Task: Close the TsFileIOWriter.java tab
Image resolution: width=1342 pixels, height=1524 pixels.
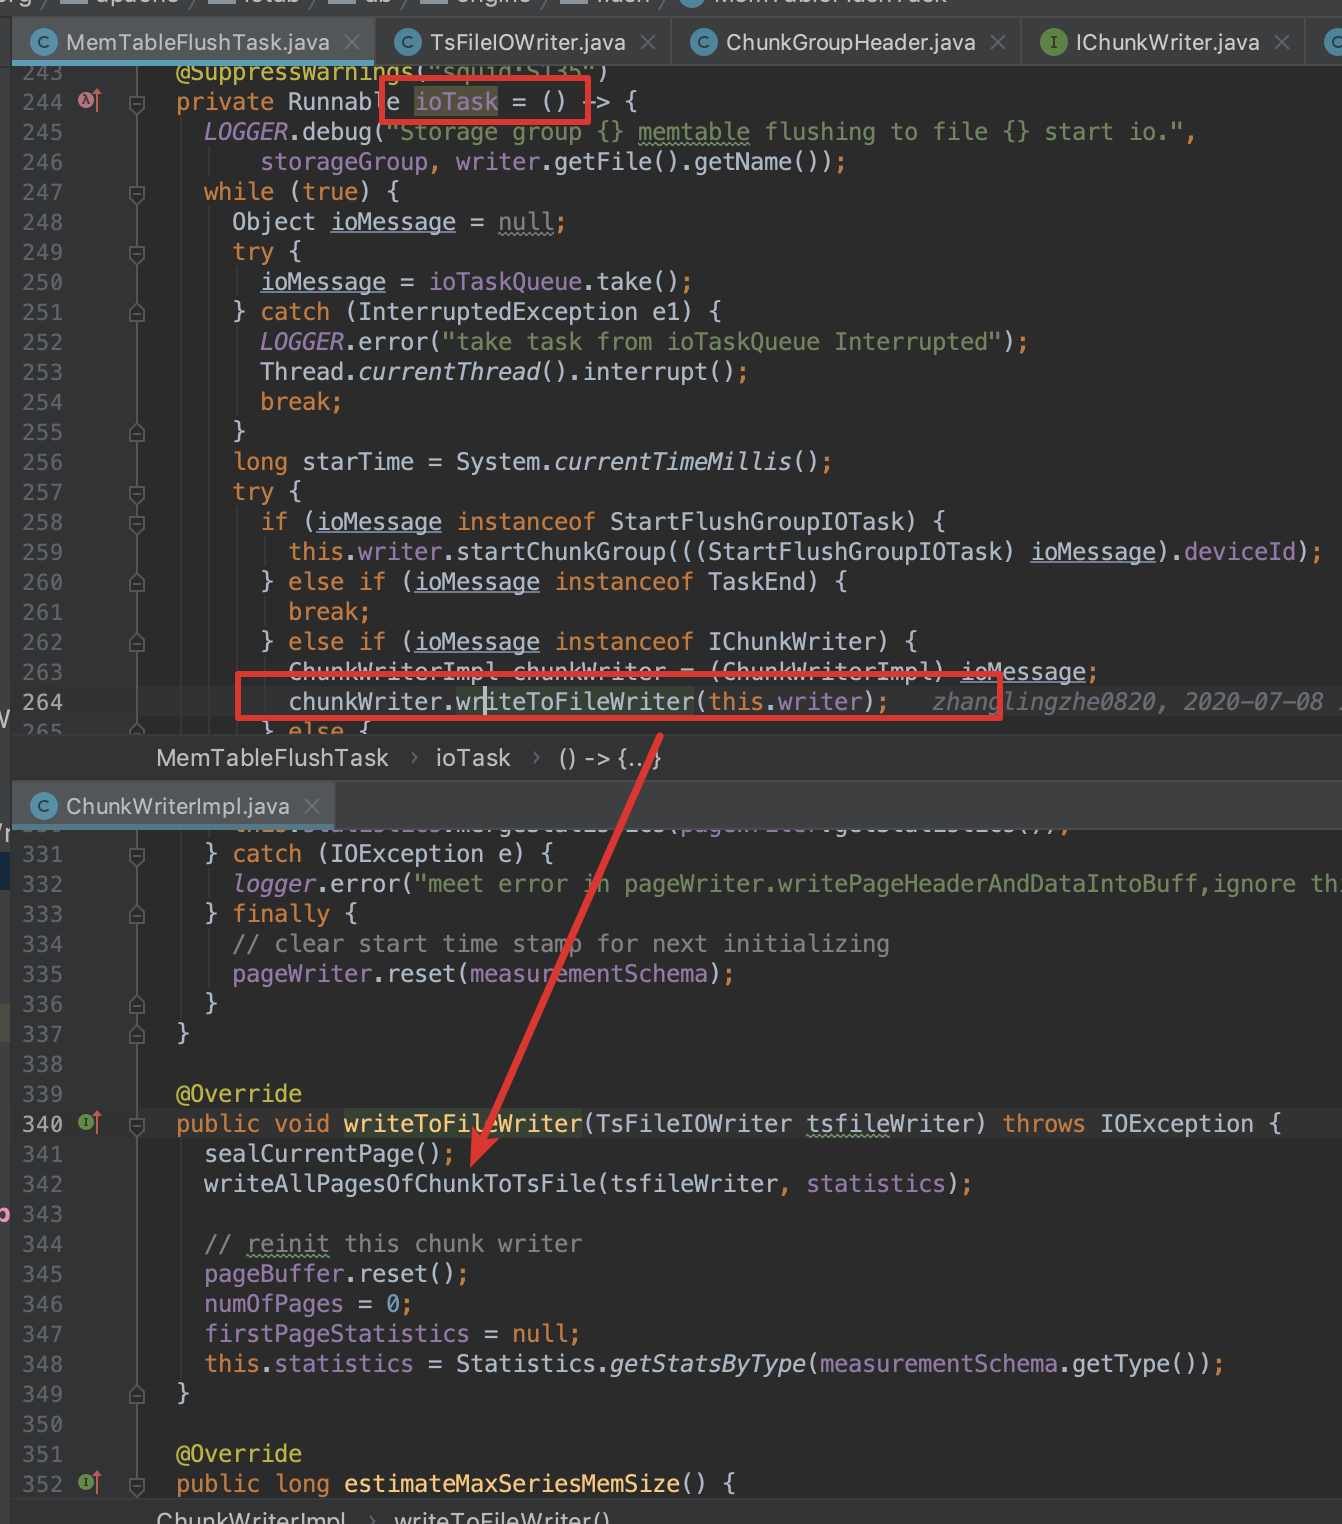Action: (648, 42)
